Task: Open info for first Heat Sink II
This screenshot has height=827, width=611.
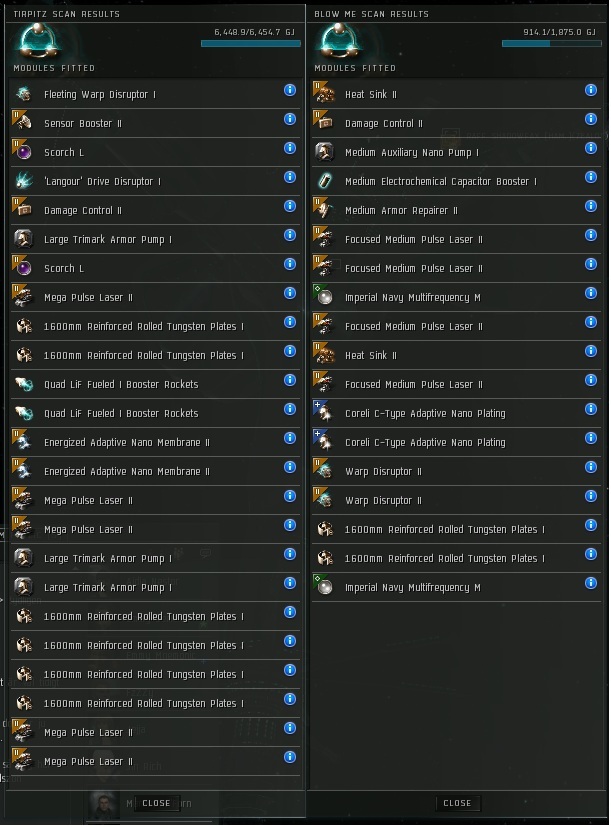Action: point(591,90)
